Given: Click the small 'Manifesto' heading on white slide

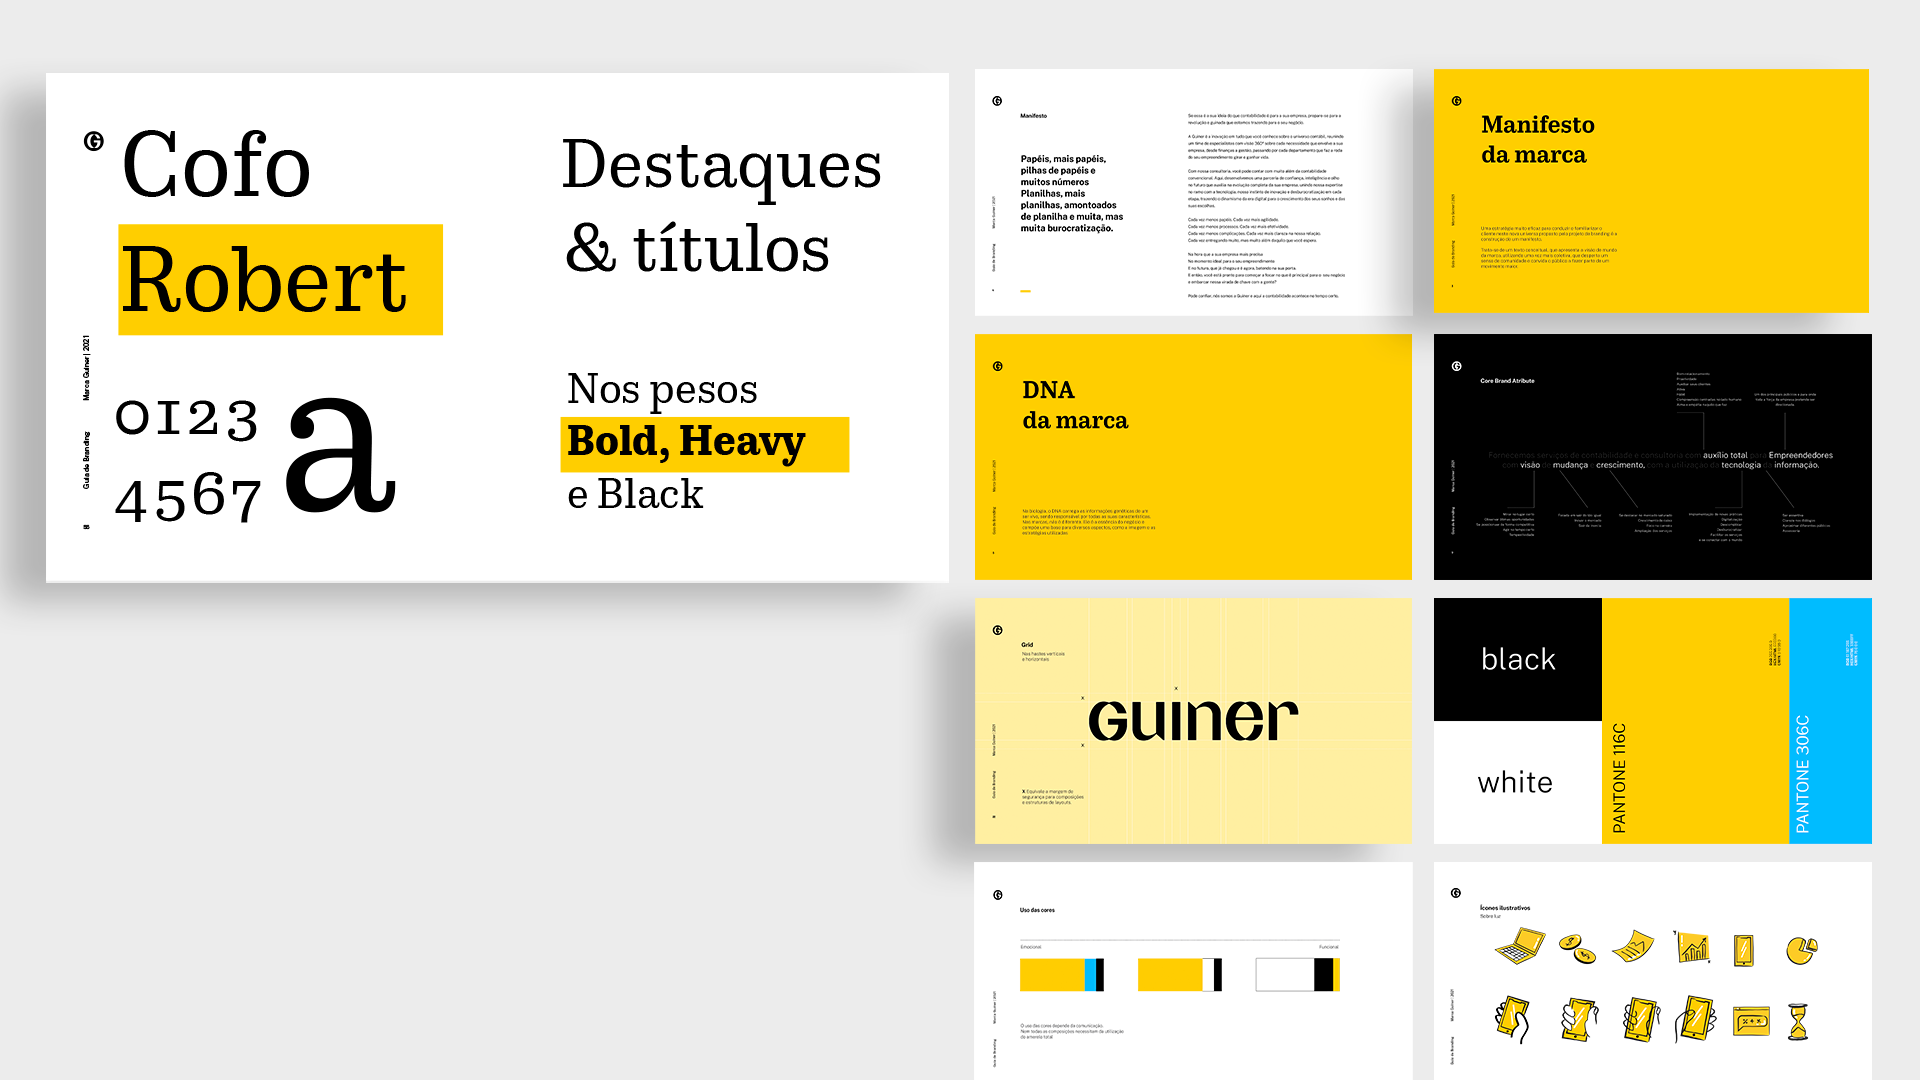Looking at the screenshot, I should coord(1034,116).
